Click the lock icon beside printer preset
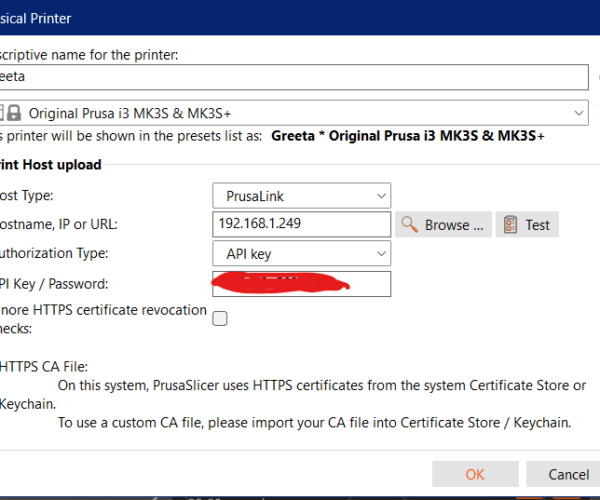Viewport: 600px width, 500px height. coord(14,113)
